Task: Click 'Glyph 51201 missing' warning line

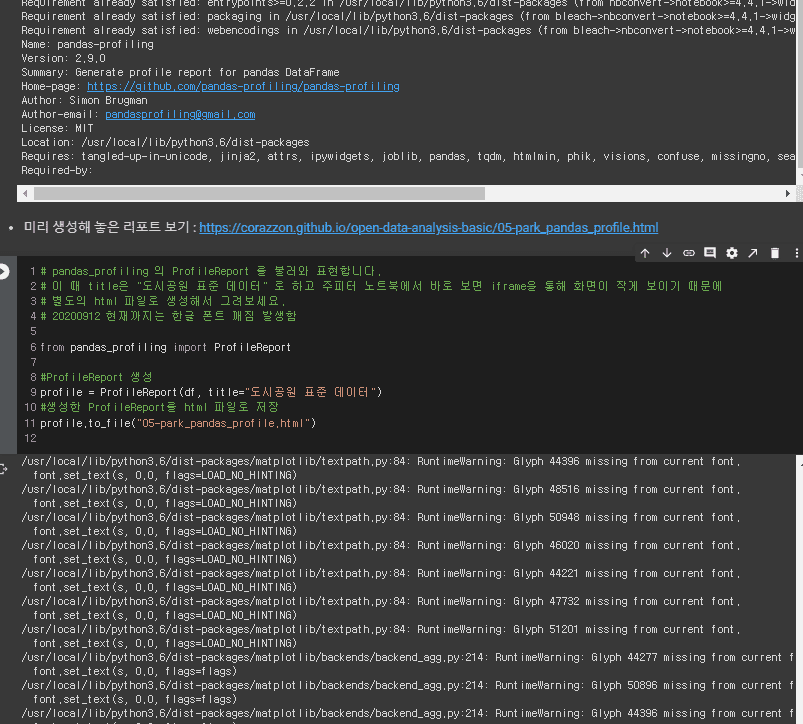Action: (381, 629)
